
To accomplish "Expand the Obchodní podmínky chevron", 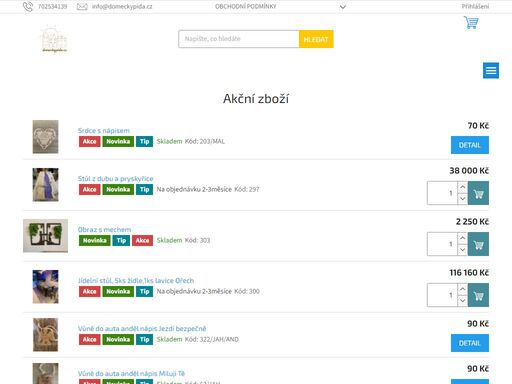I will [x=343, y=7].
